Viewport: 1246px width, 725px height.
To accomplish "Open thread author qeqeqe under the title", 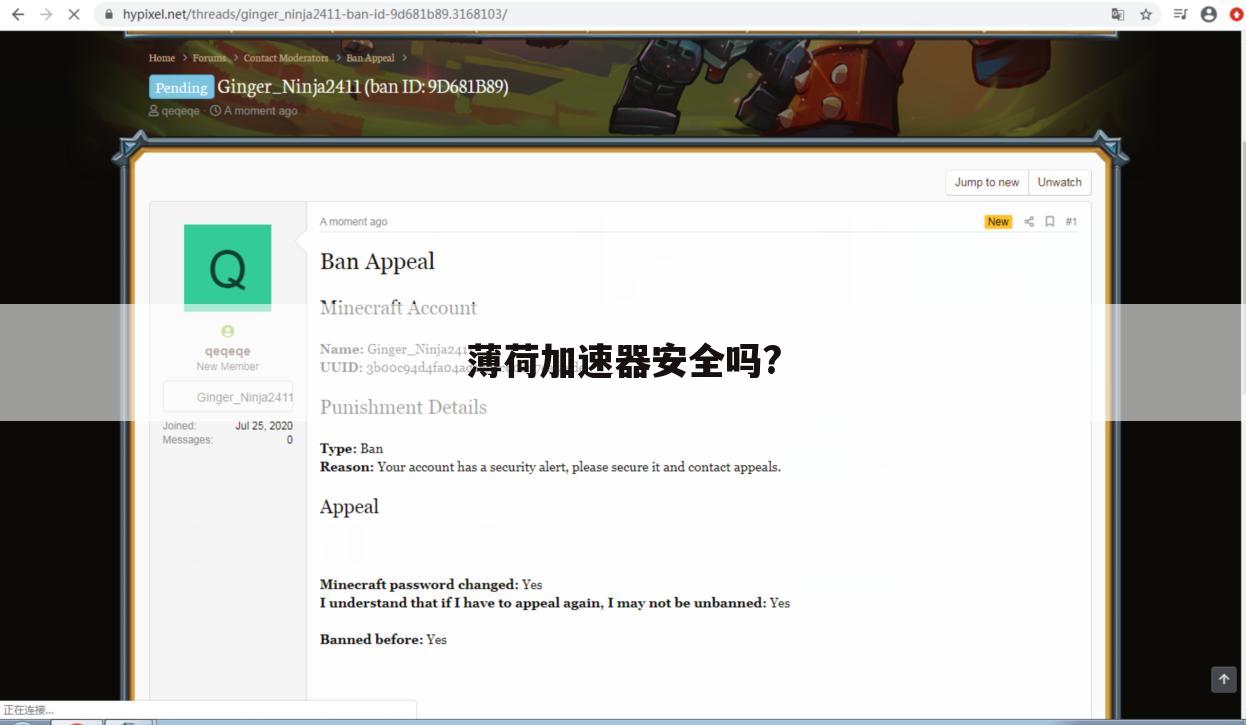I will click(x=180, y=111).
